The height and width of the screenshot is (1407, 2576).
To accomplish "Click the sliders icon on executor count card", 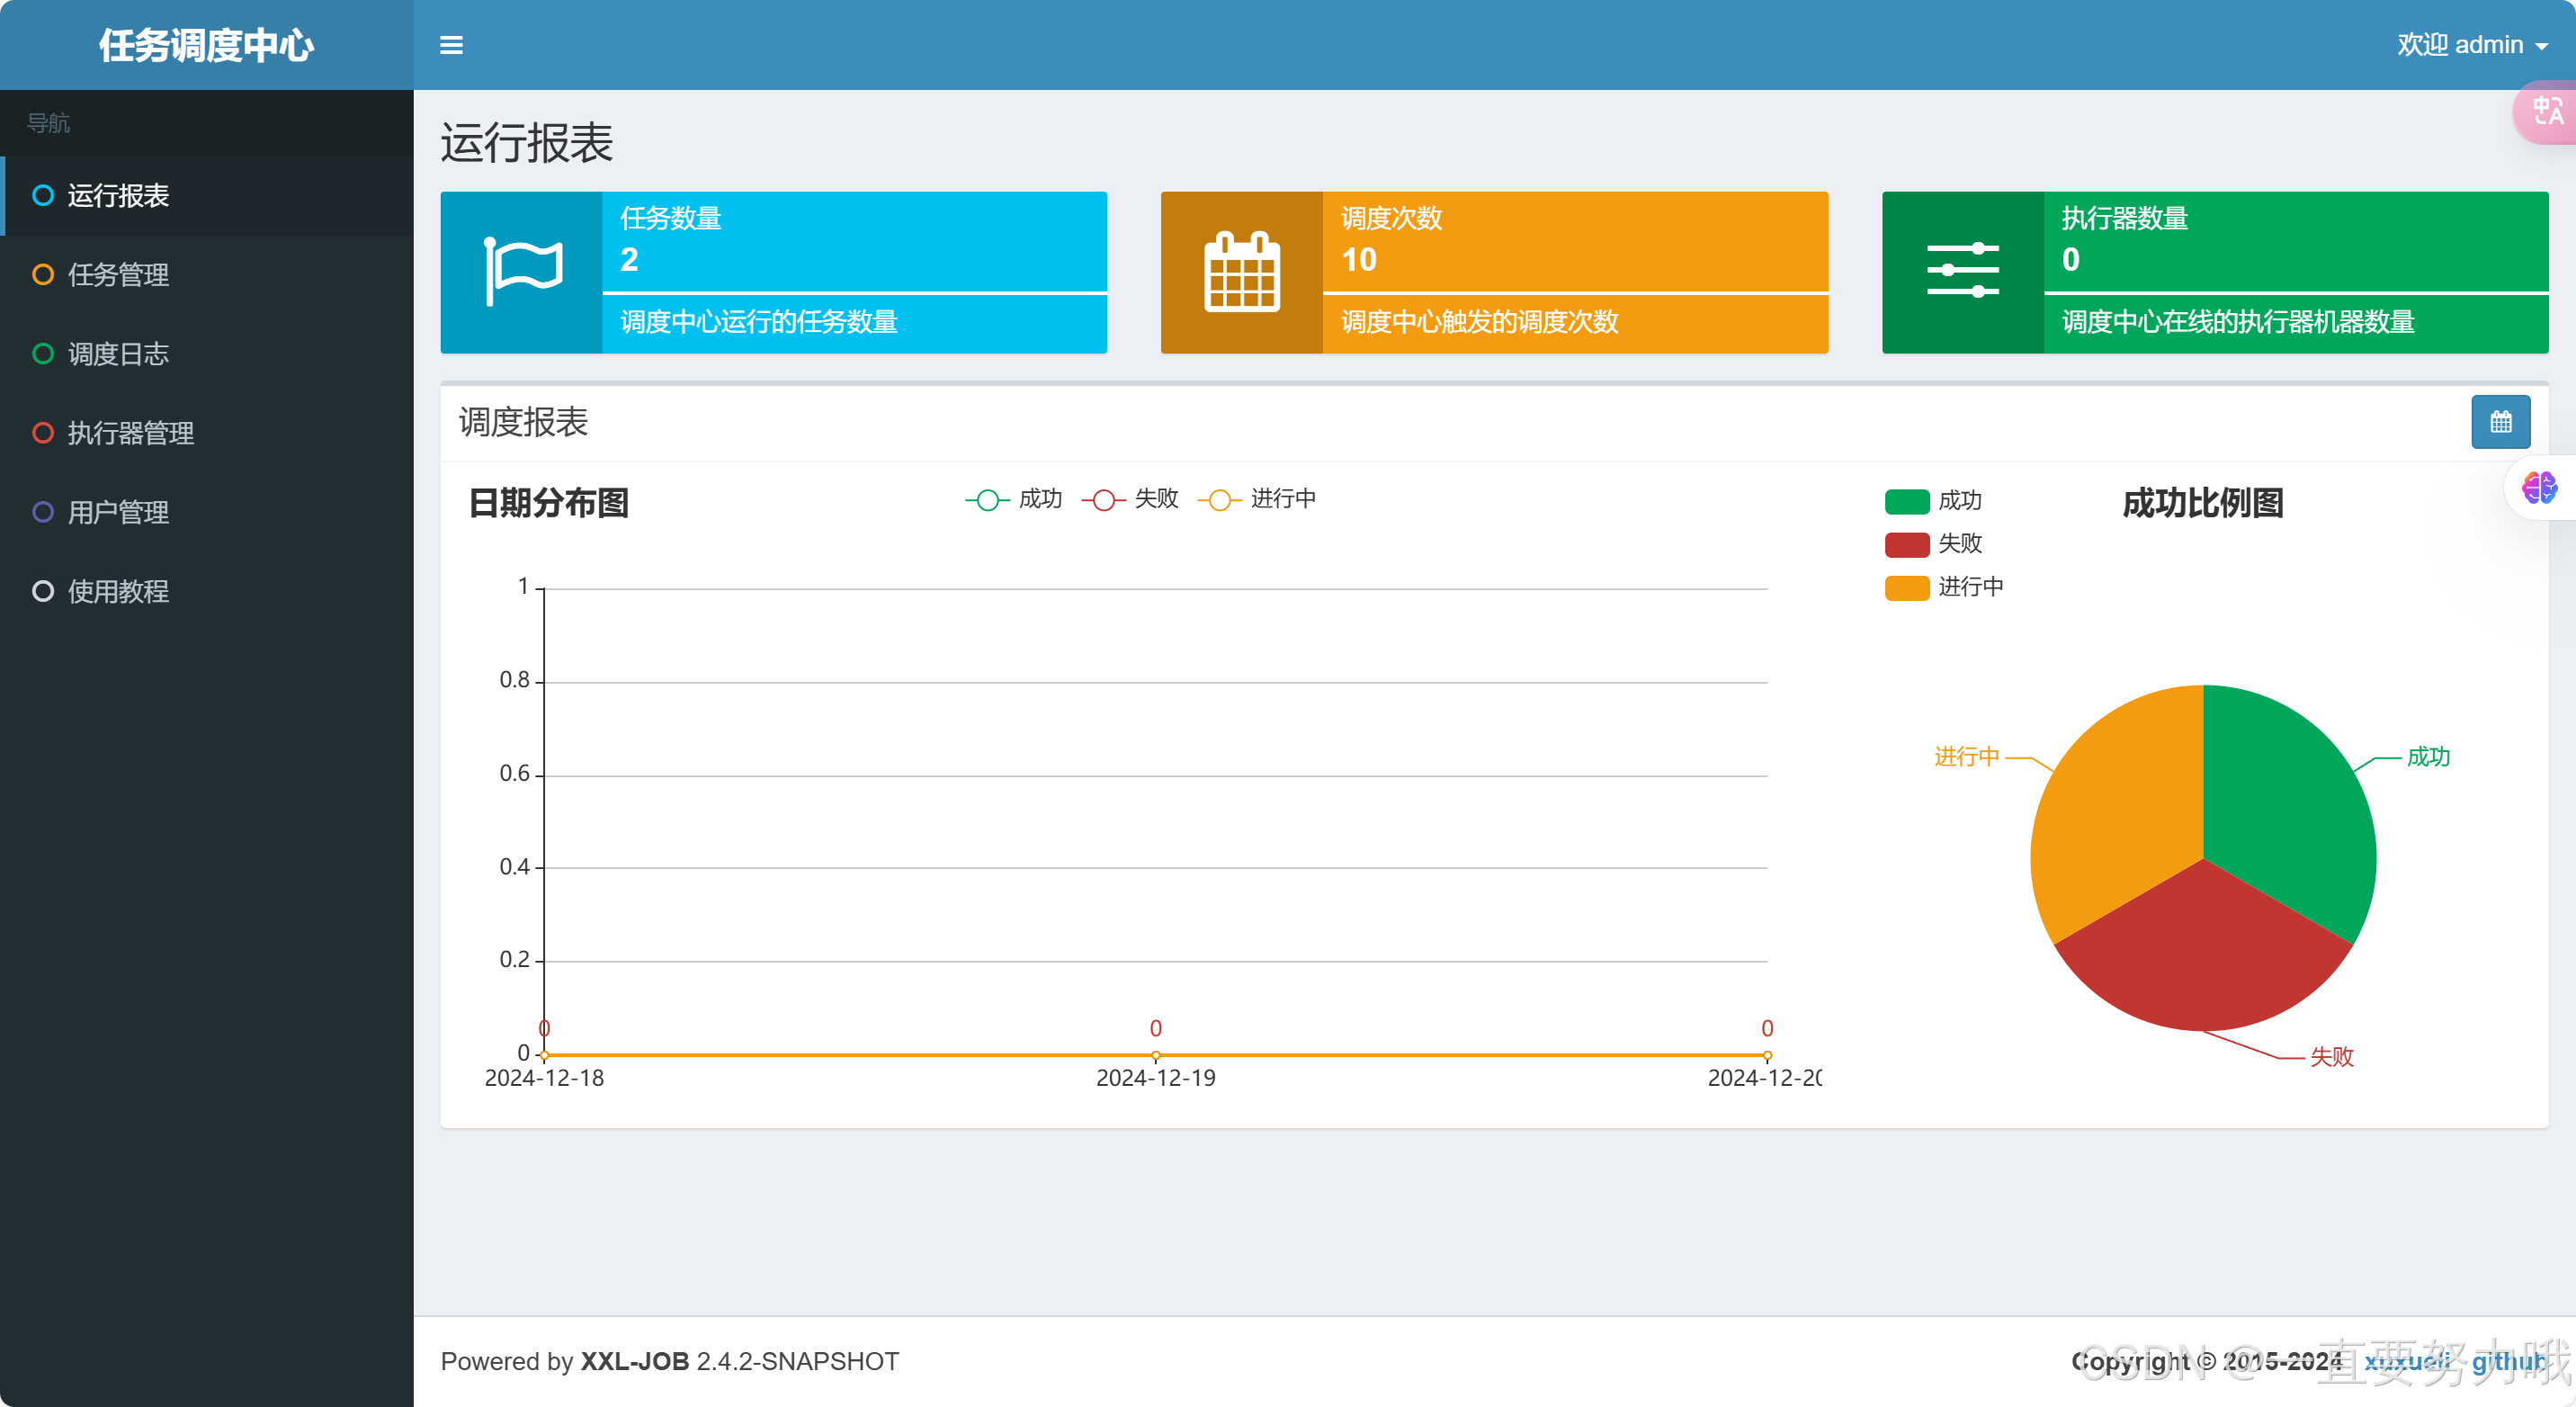I will click(1962, 272).
